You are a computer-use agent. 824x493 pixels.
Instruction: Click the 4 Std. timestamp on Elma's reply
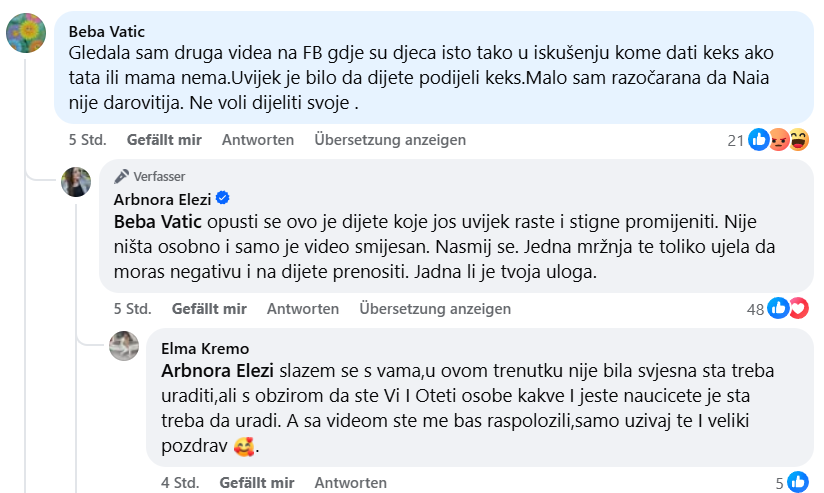[179, 483]
